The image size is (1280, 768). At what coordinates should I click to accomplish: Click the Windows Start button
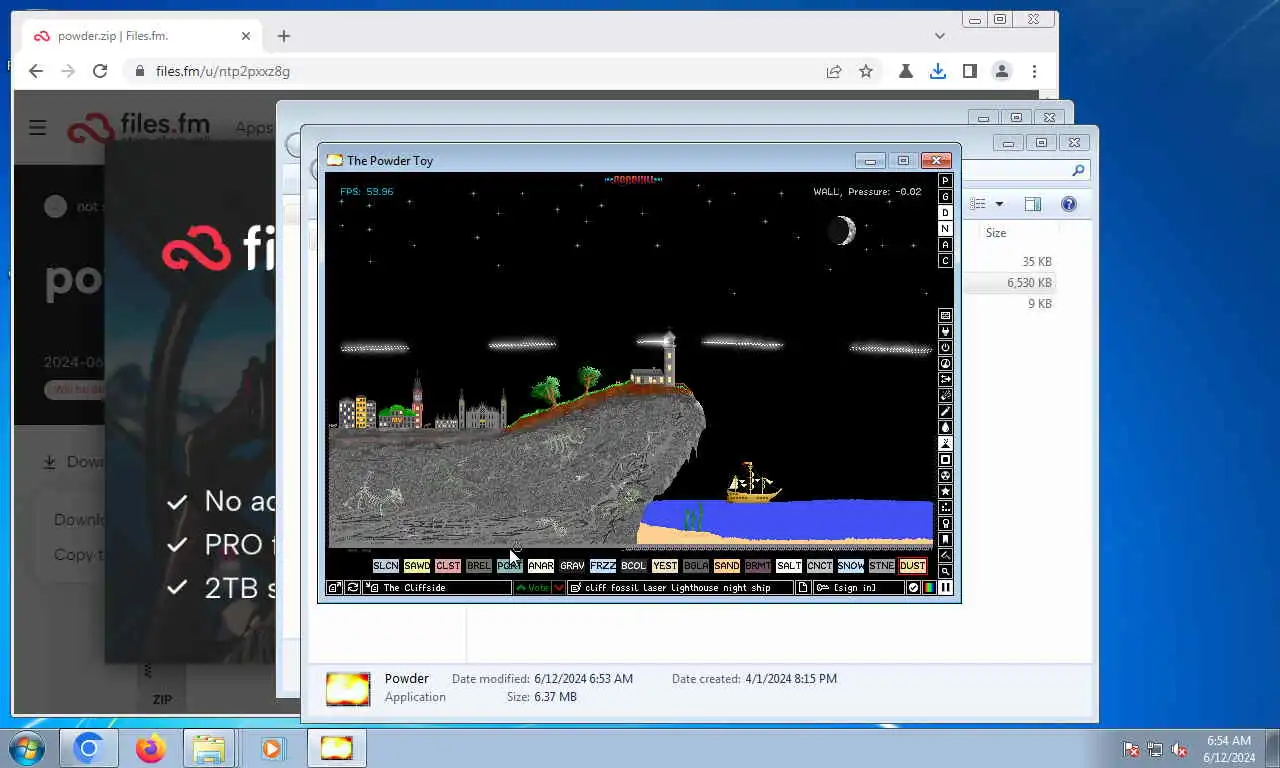[x=27, y=748]
